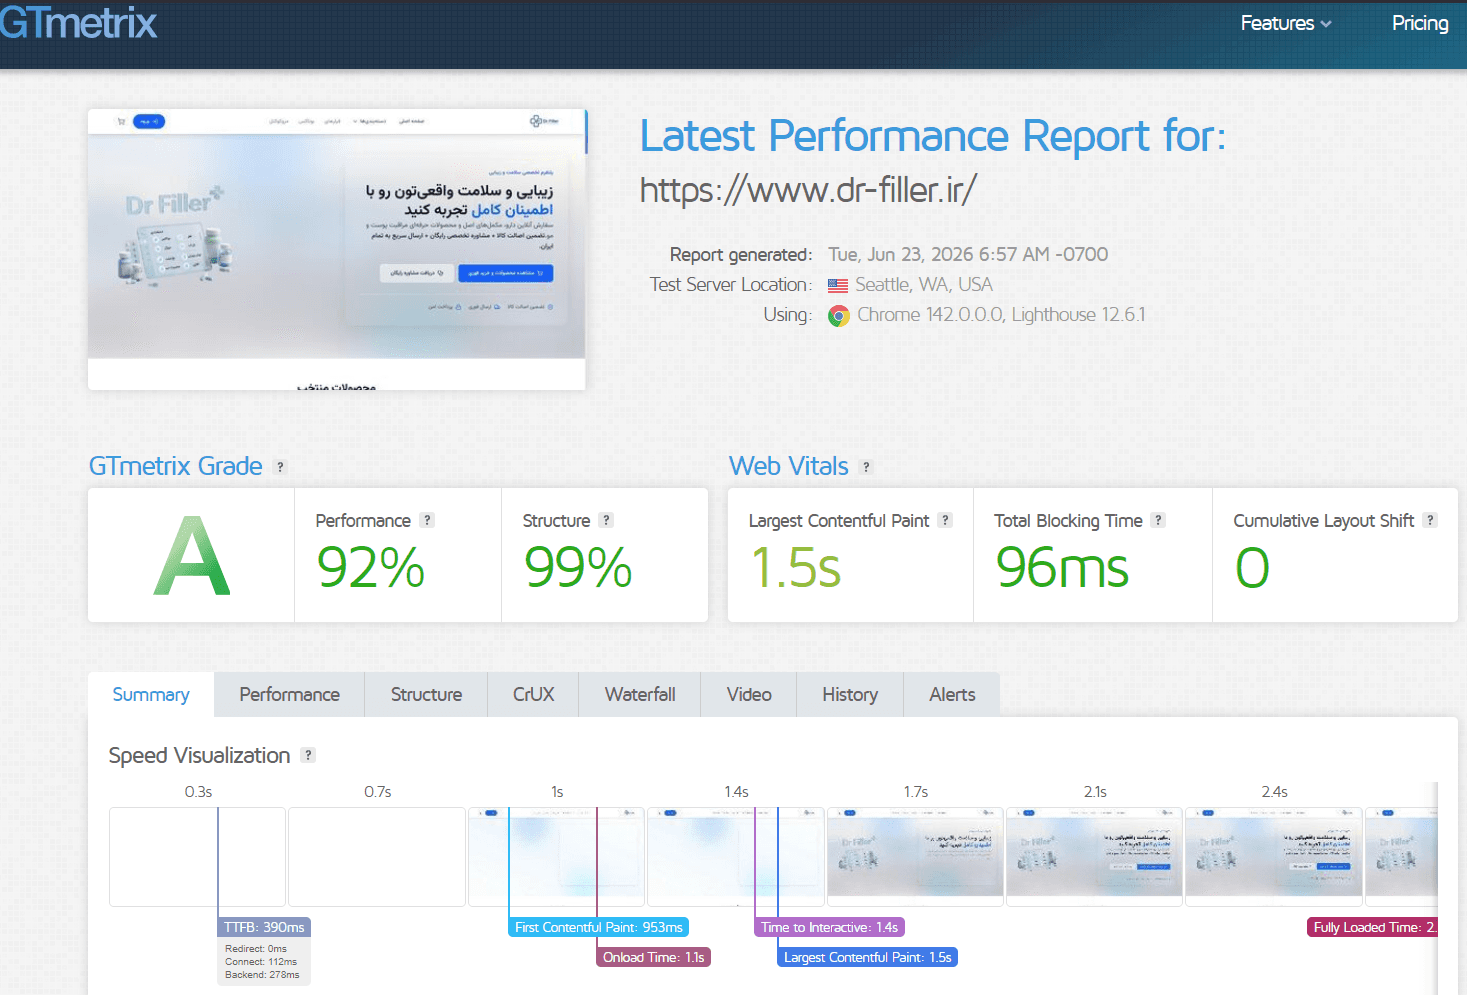The width and height of the screenshot is (1467, 995).
Task: Open help icon next to Structure score
Action: pos(606,520)
